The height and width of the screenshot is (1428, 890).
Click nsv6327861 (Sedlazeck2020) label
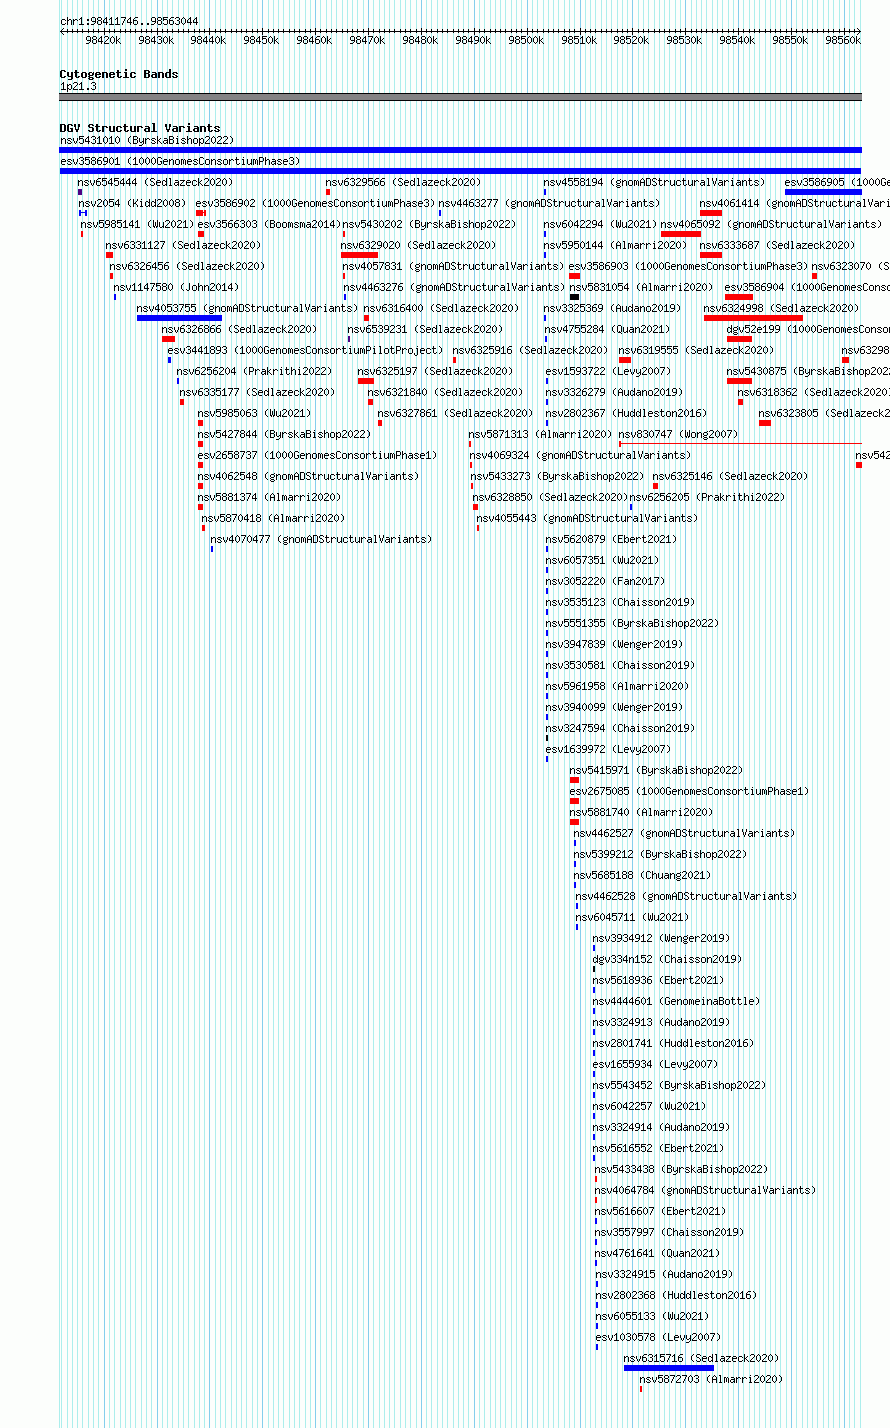[455, 414]
